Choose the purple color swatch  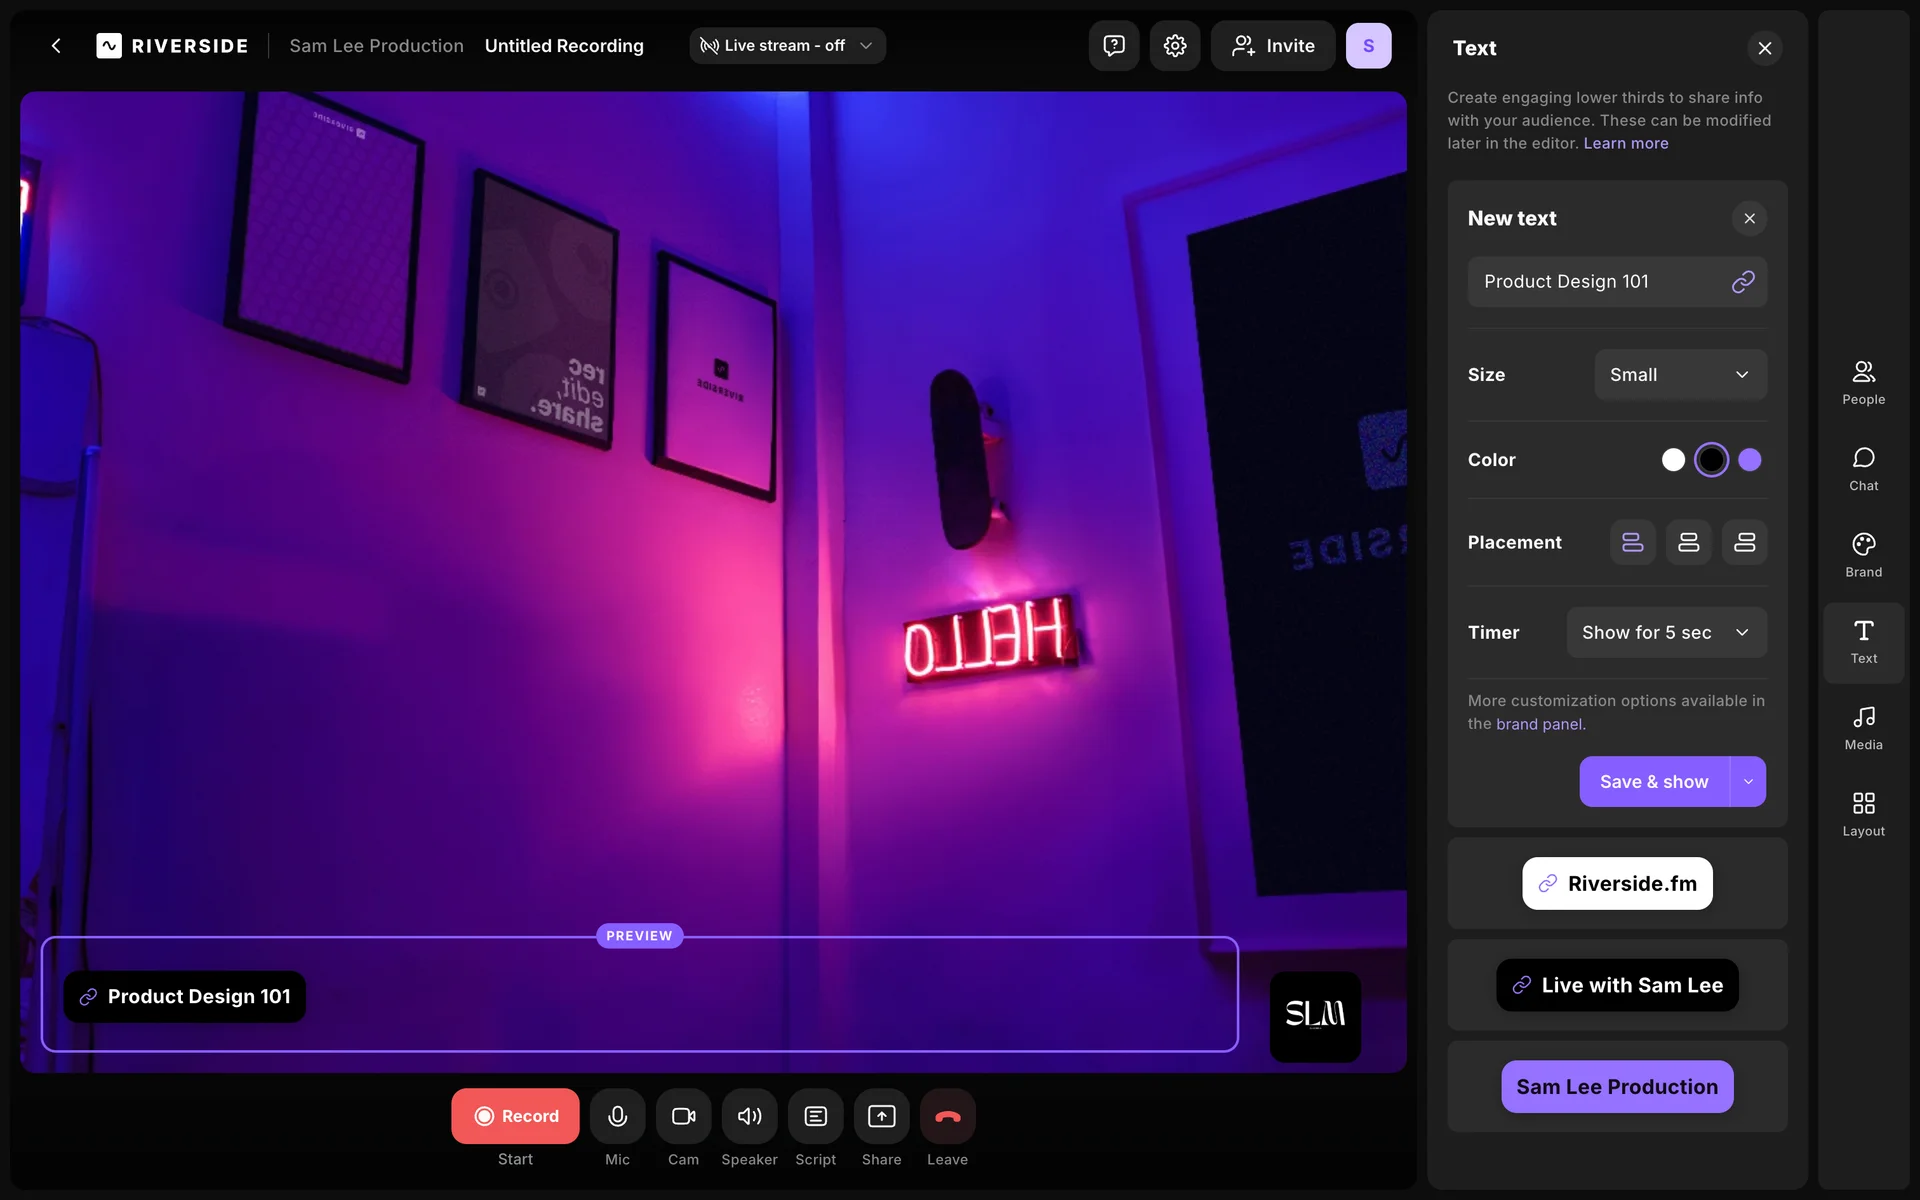[1749, 460]
